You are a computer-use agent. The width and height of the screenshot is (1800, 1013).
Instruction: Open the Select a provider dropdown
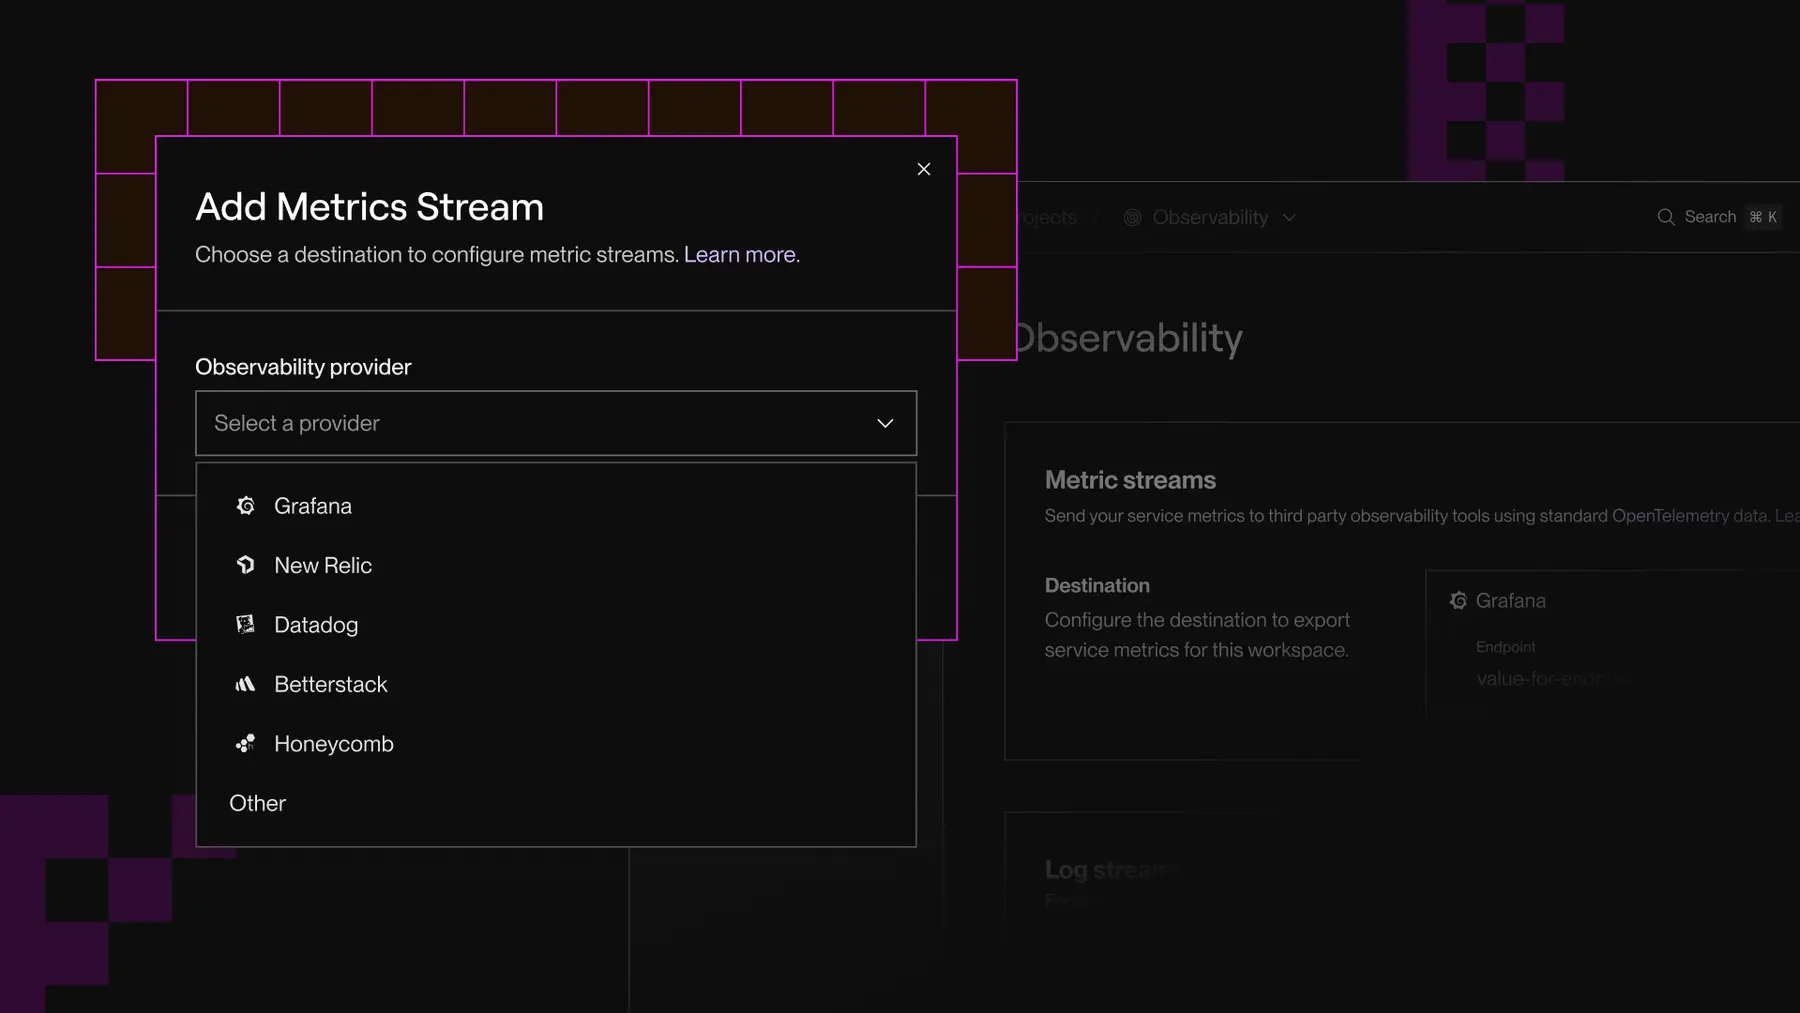556,423
